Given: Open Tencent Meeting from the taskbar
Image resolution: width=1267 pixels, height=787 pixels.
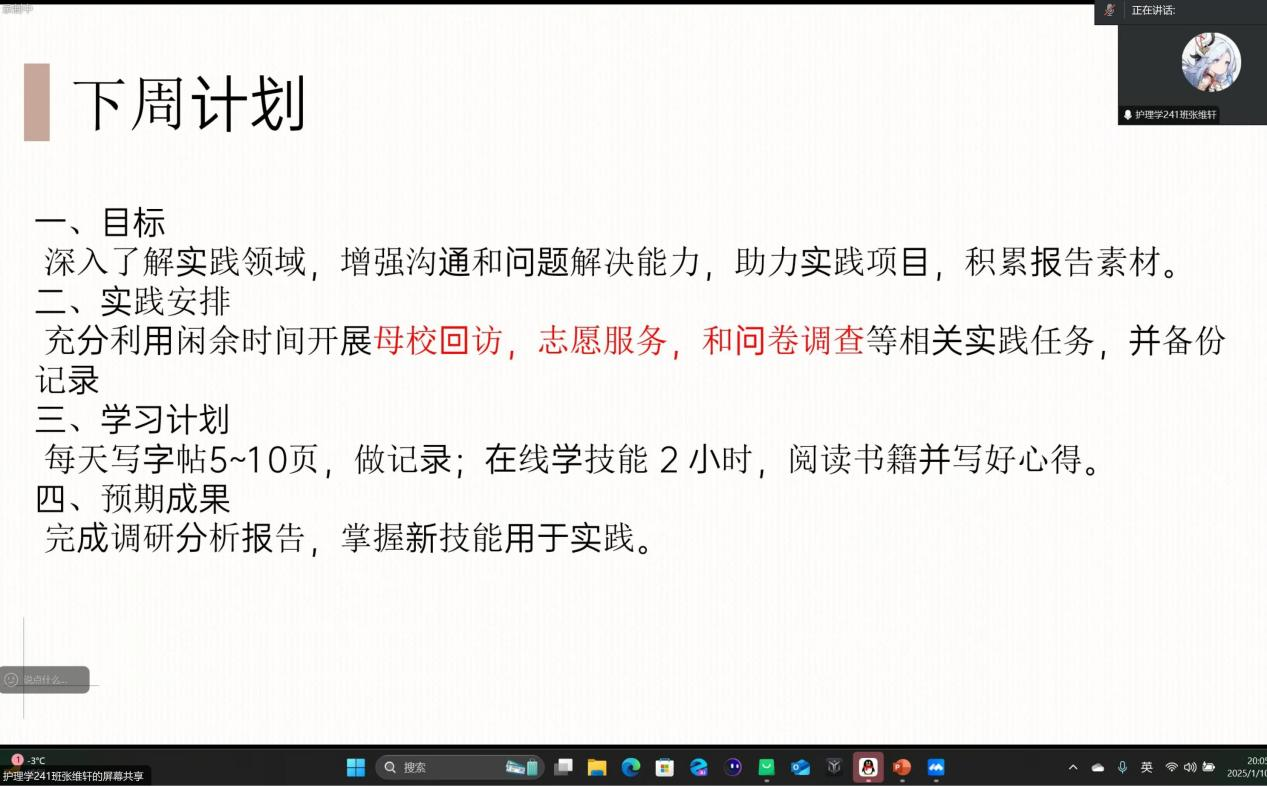Looking at the screenshot, I should pyautogui.click(x=936, y=767).
